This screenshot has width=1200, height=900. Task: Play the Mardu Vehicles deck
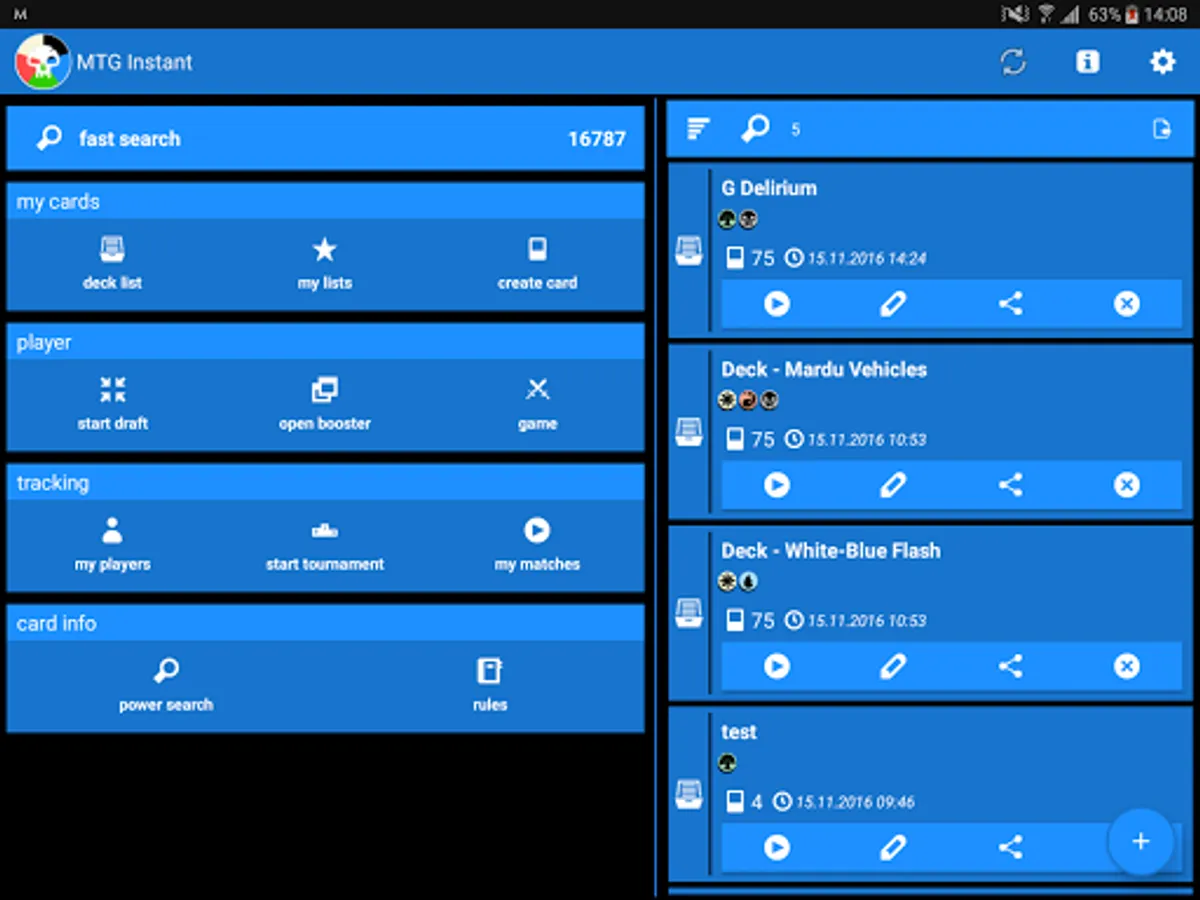777,485
